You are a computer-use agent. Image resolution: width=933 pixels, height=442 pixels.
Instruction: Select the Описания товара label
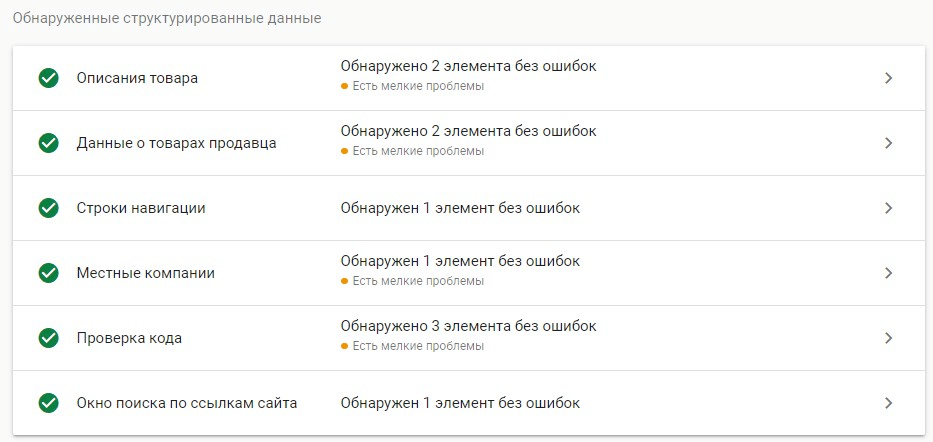click(x=137, y=78)
